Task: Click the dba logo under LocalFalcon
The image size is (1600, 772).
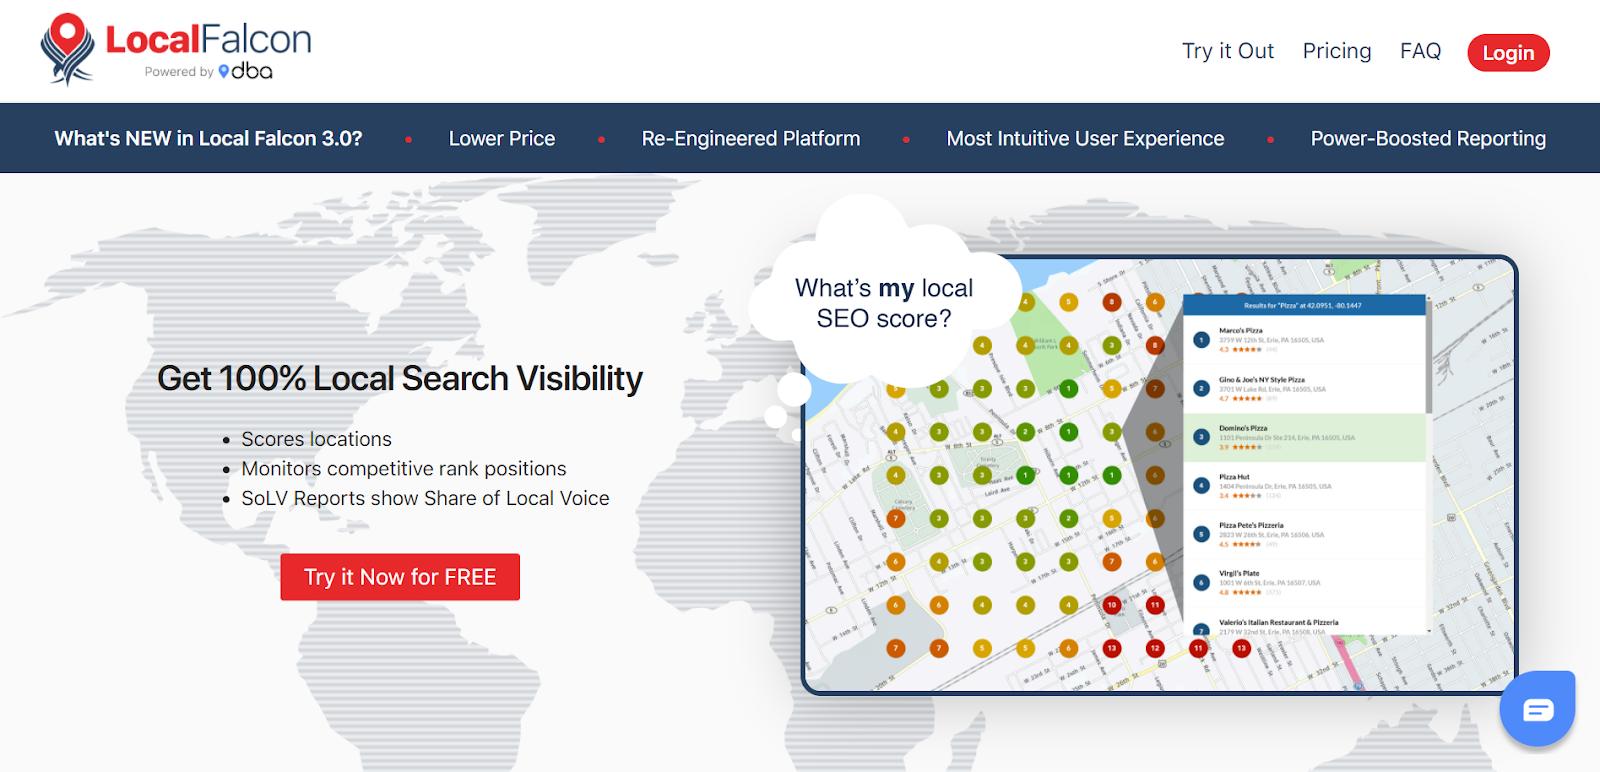Action: tap(246, 71)
